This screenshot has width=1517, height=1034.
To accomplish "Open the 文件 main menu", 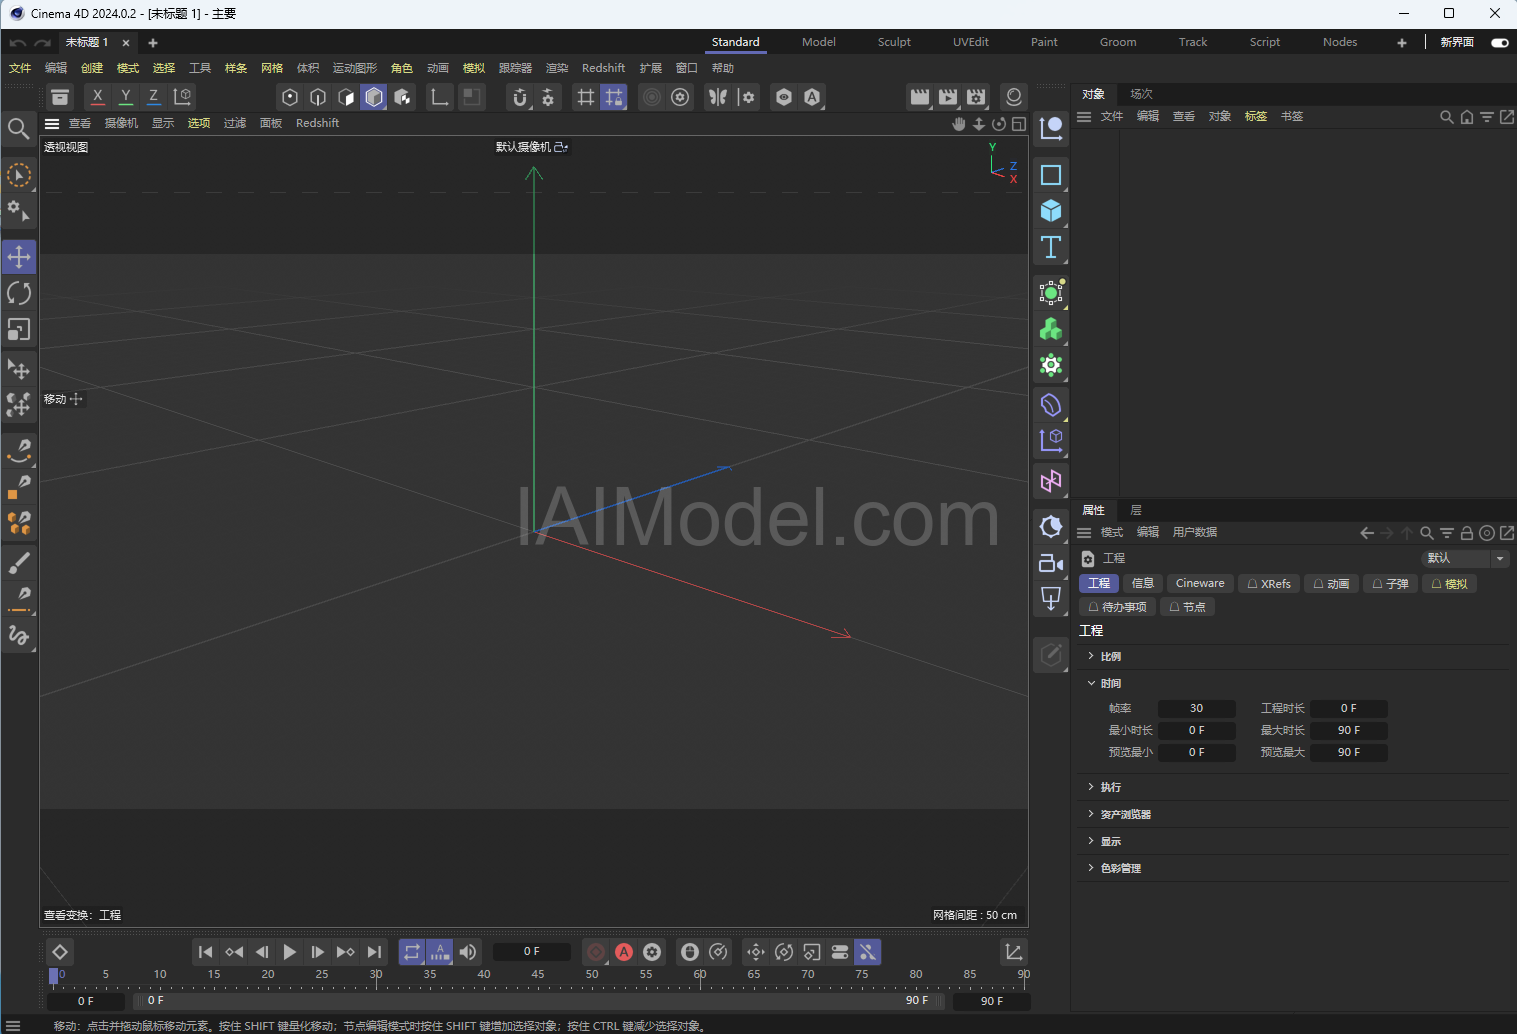I will [20, 69].
